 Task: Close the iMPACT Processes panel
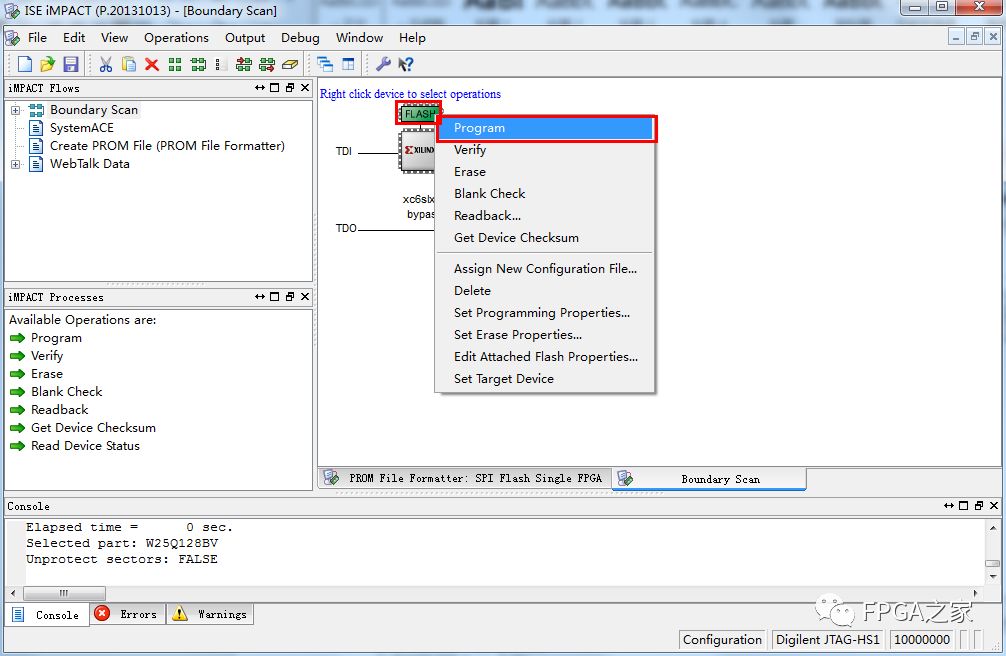point(305,297)
